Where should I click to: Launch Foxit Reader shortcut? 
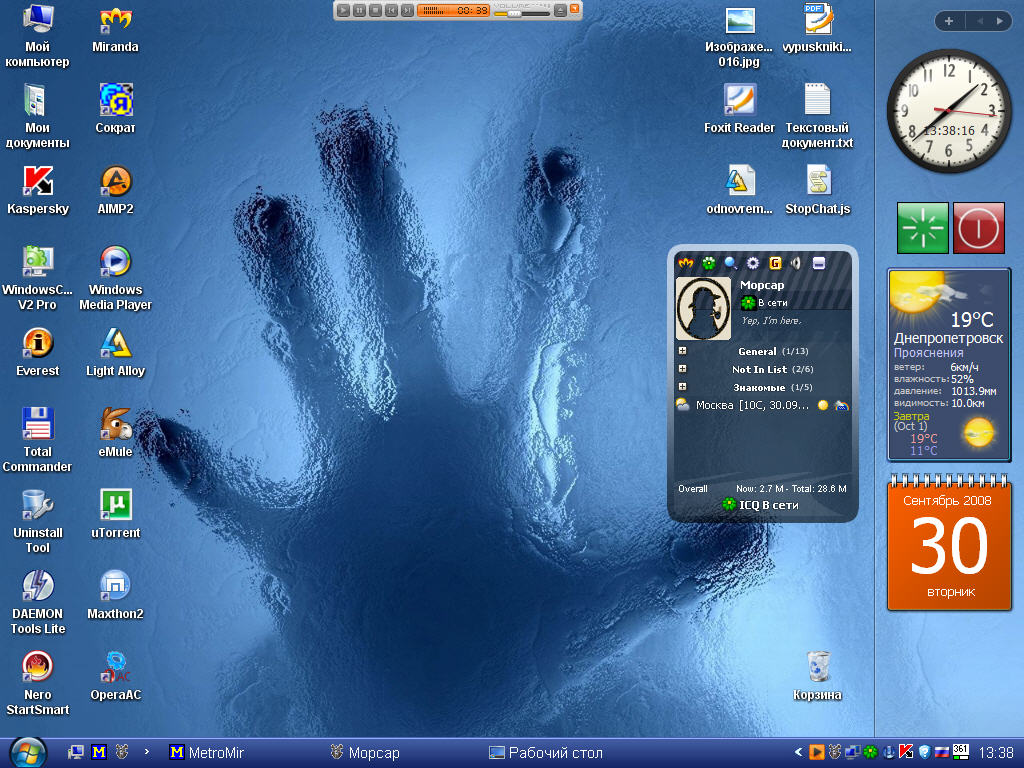pos(739,110)
